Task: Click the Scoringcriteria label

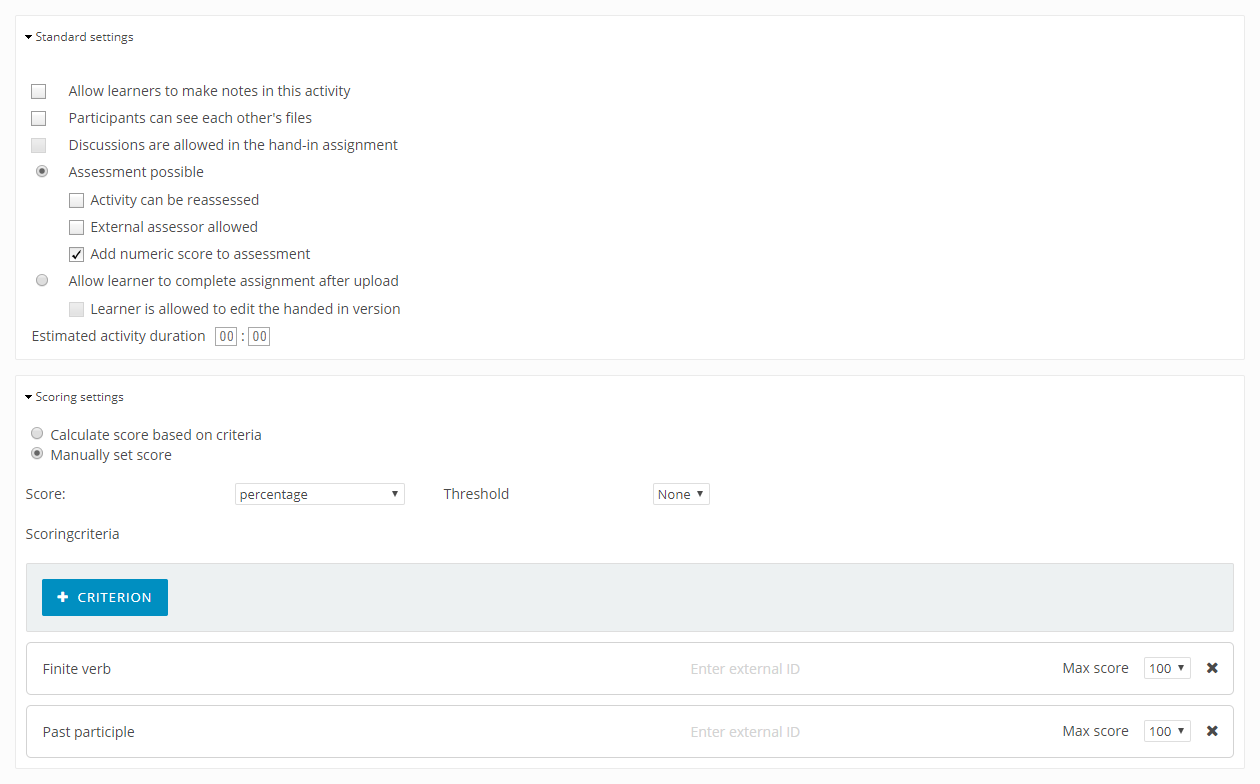Action: pyautogui.click(x=73, y=534)
